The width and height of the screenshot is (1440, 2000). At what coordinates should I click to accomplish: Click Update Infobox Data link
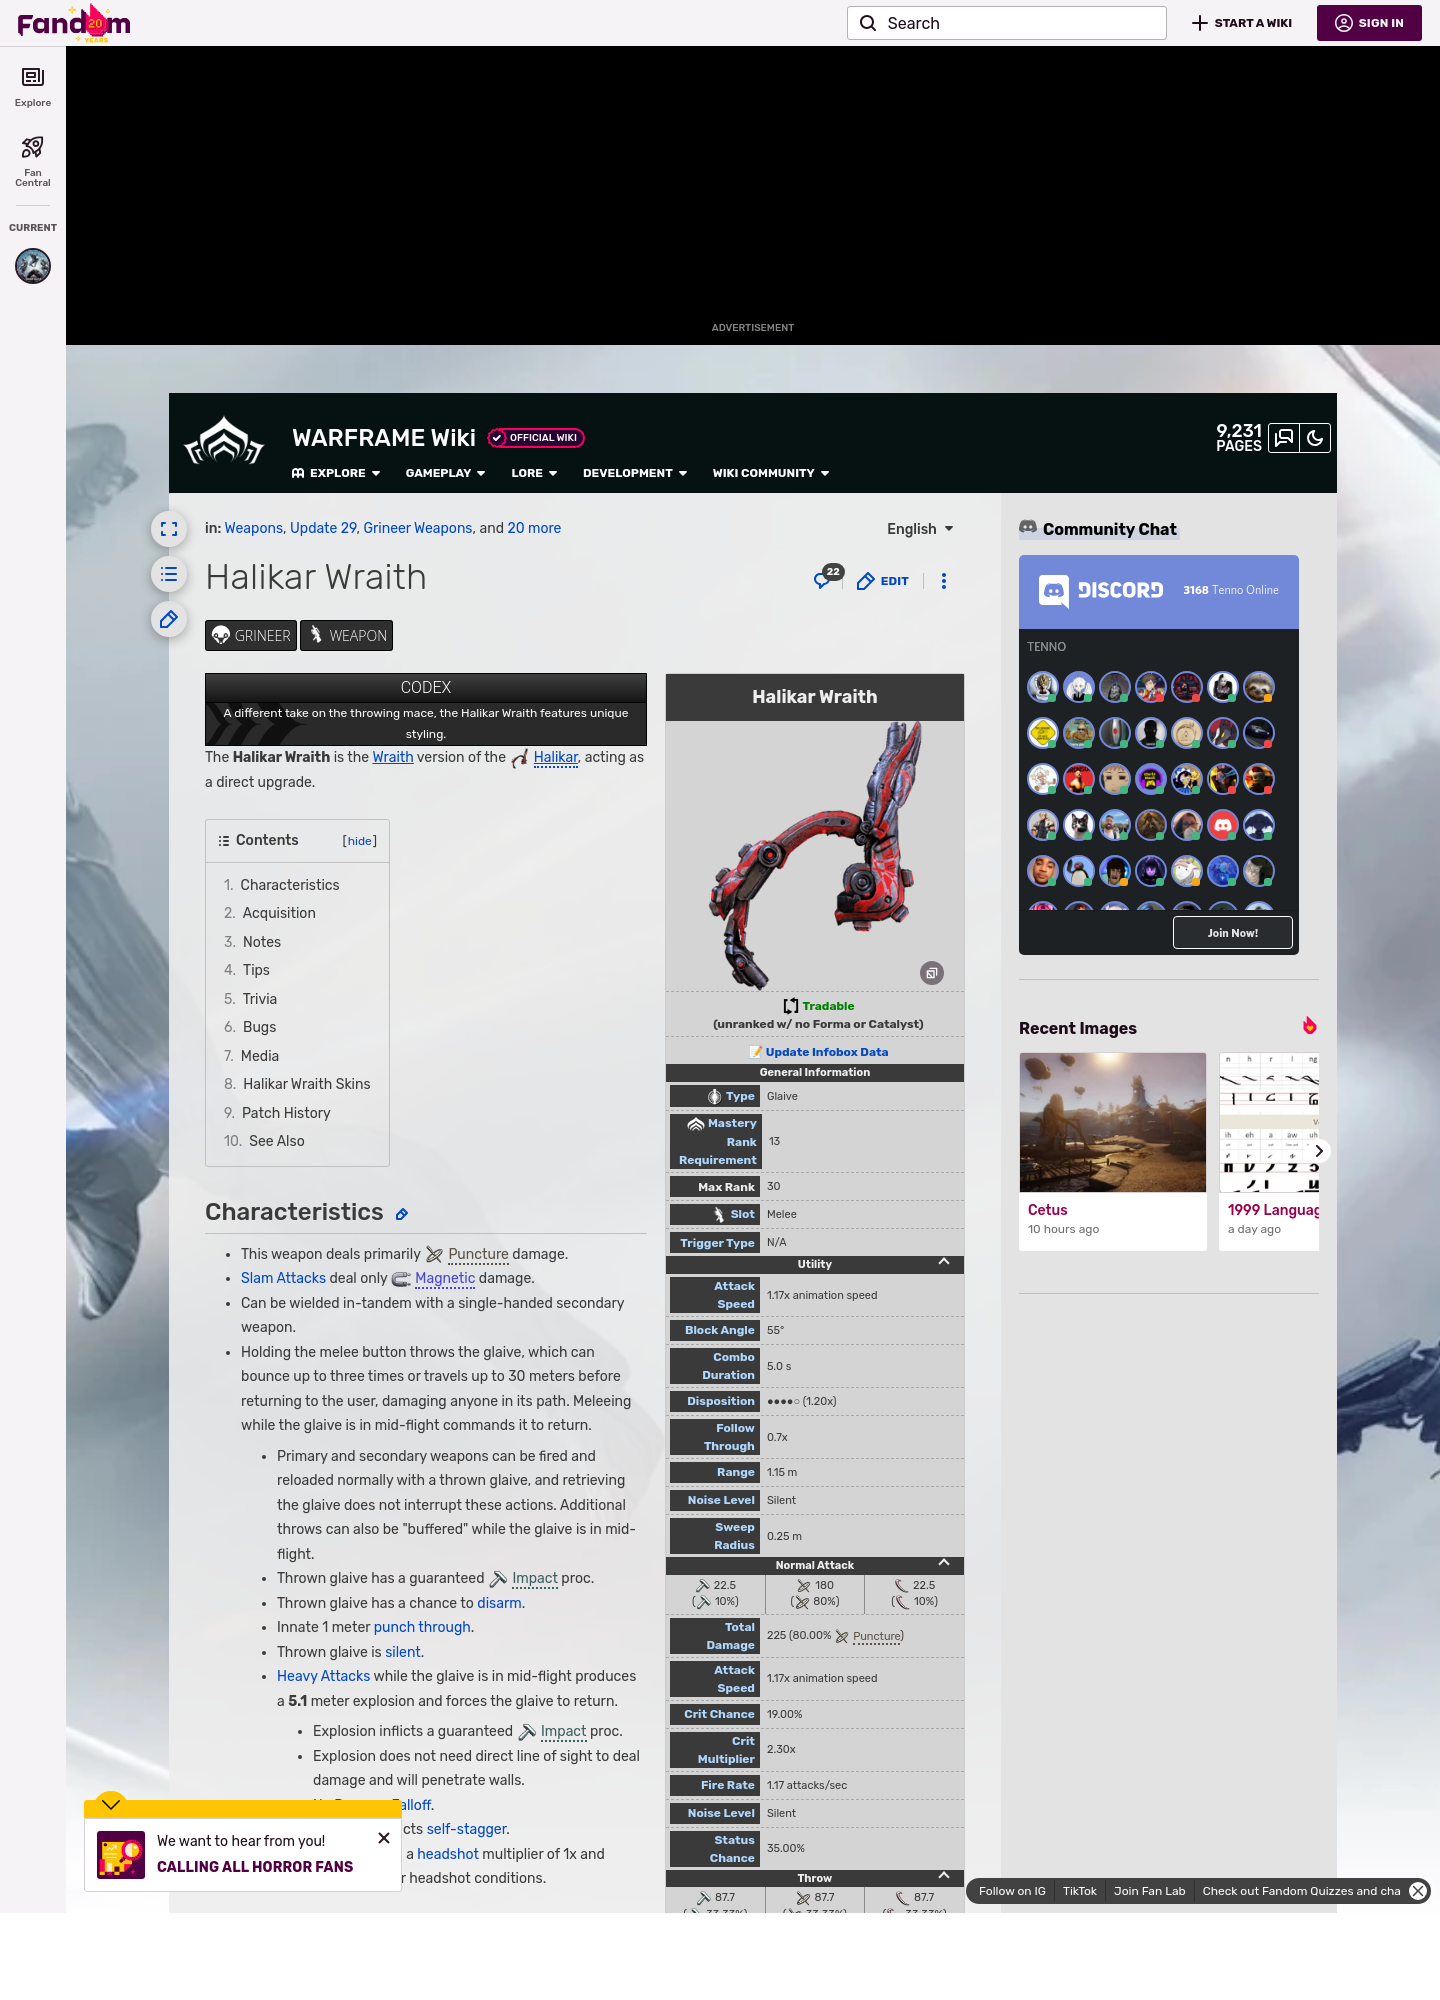[826, 1052]
